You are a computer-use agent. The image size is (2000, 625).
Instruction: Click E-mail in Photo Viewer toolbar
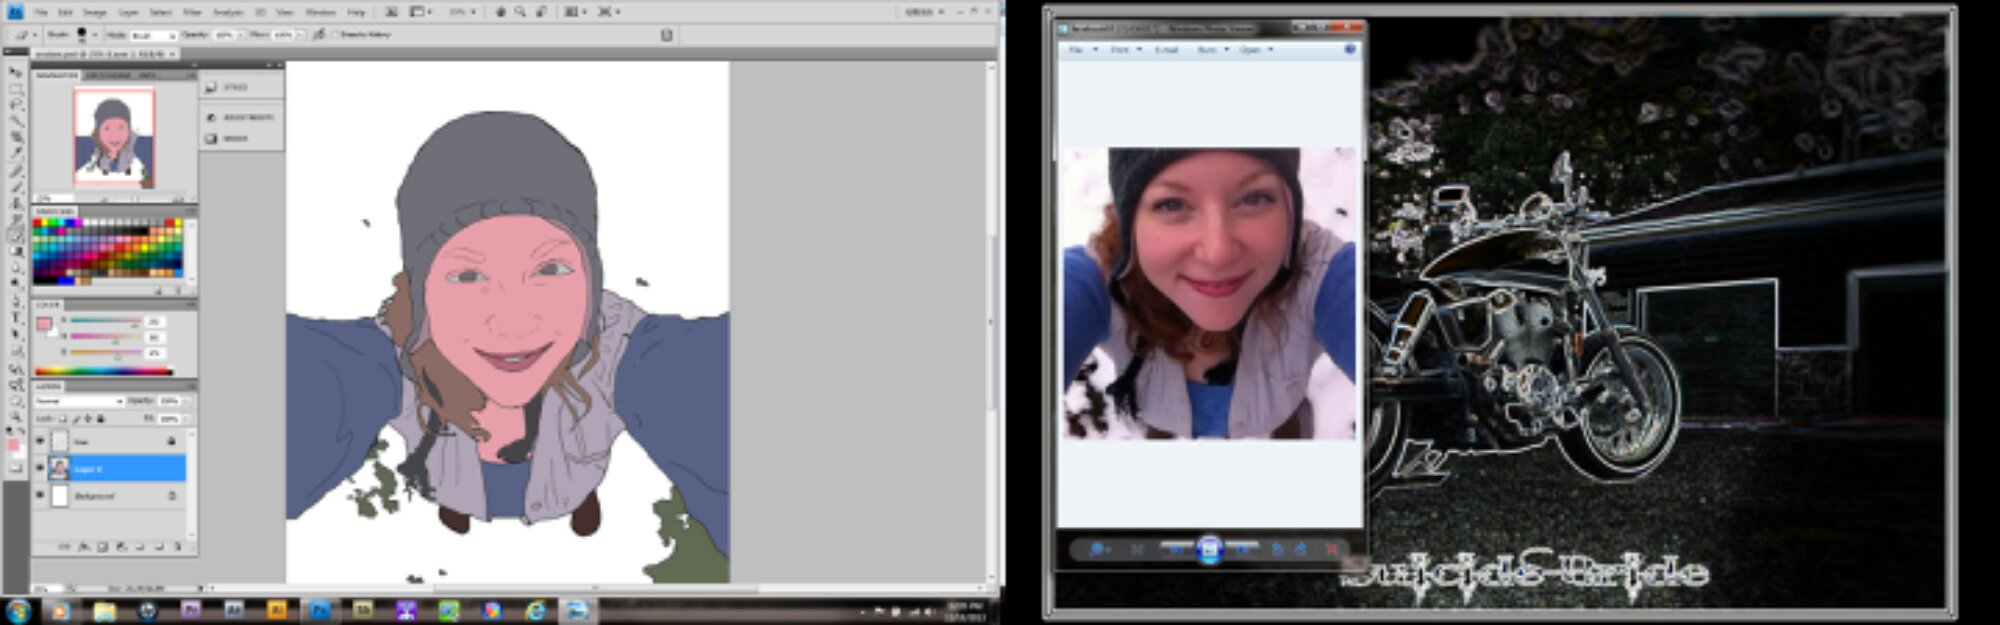[x=1166, y=49]
